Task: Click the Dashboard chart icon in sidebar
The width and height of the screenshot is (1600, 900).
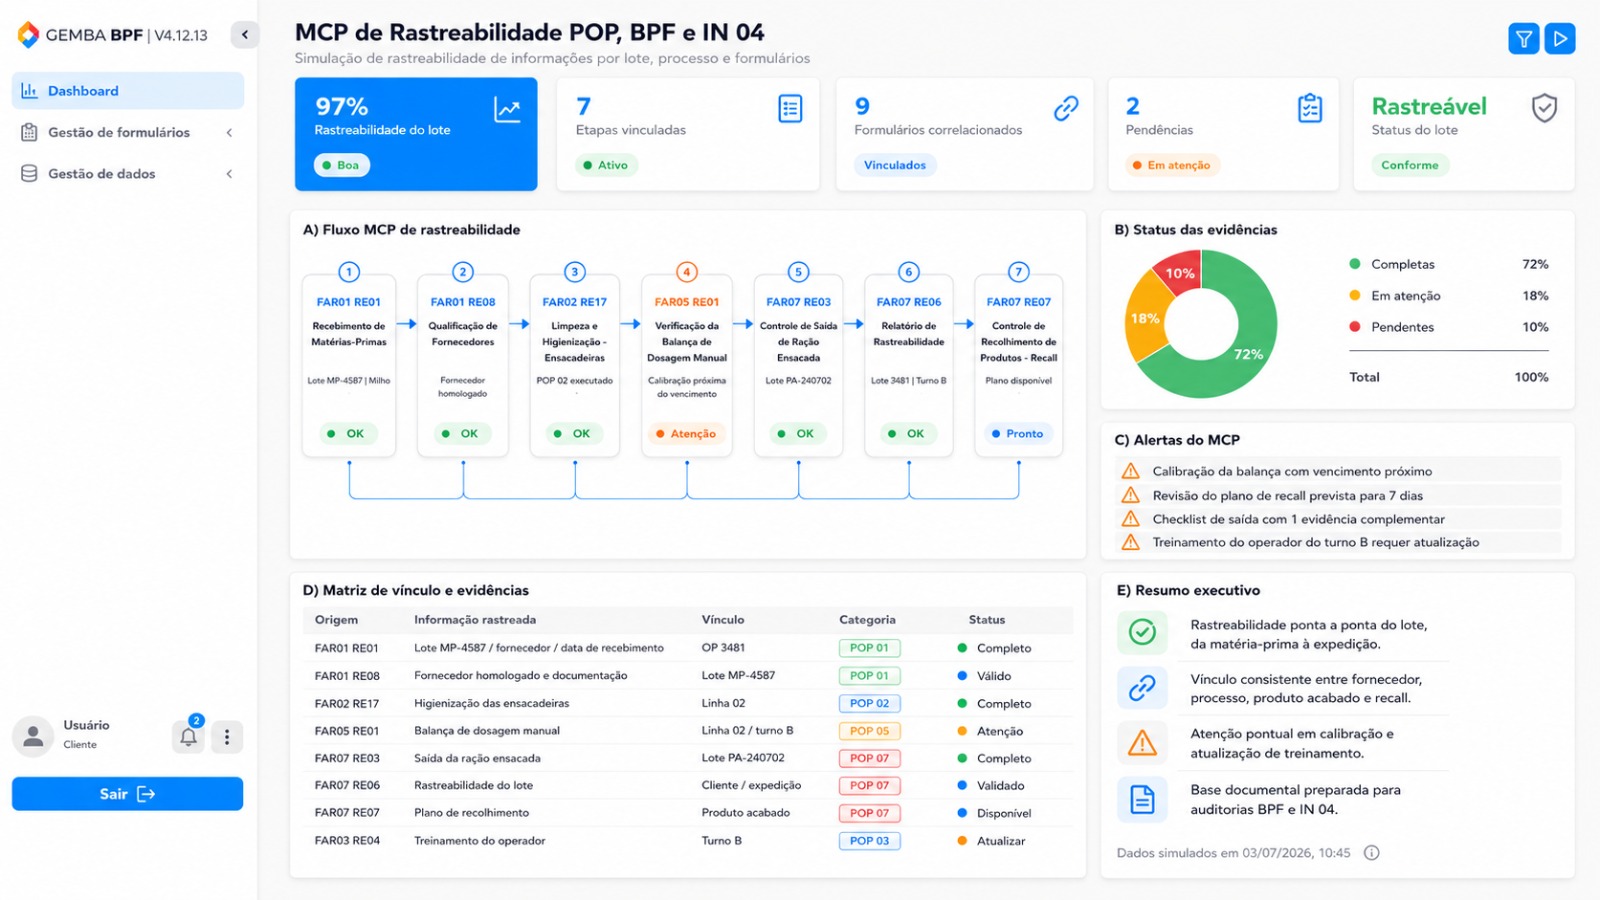Action: pos(29,90)
